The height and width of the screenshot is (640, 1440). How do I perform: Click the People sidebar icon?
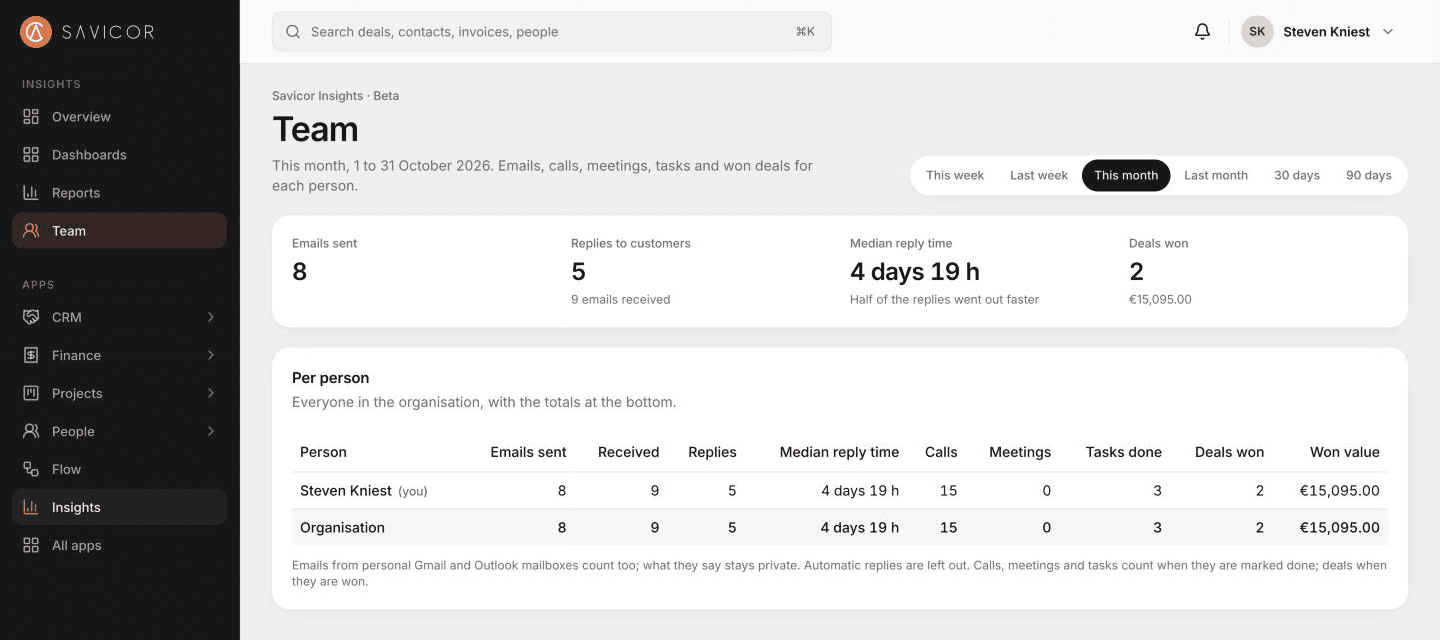(31, 431)
